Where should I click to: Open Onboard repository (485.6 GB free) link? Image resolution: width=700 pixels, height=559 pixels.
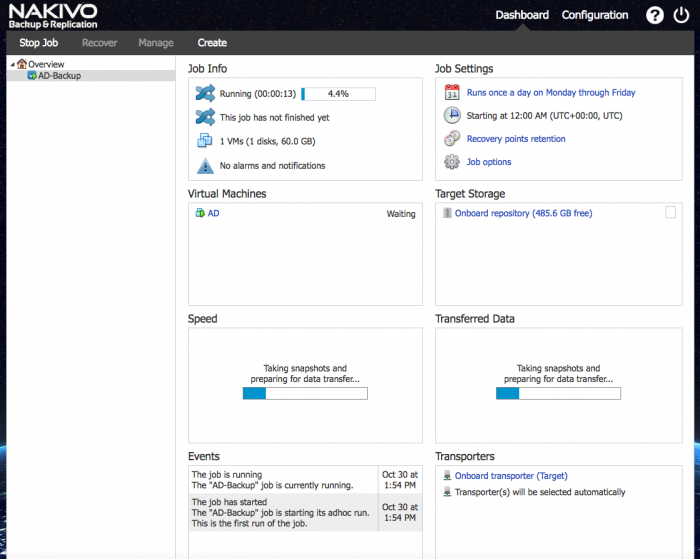point(523,213)
